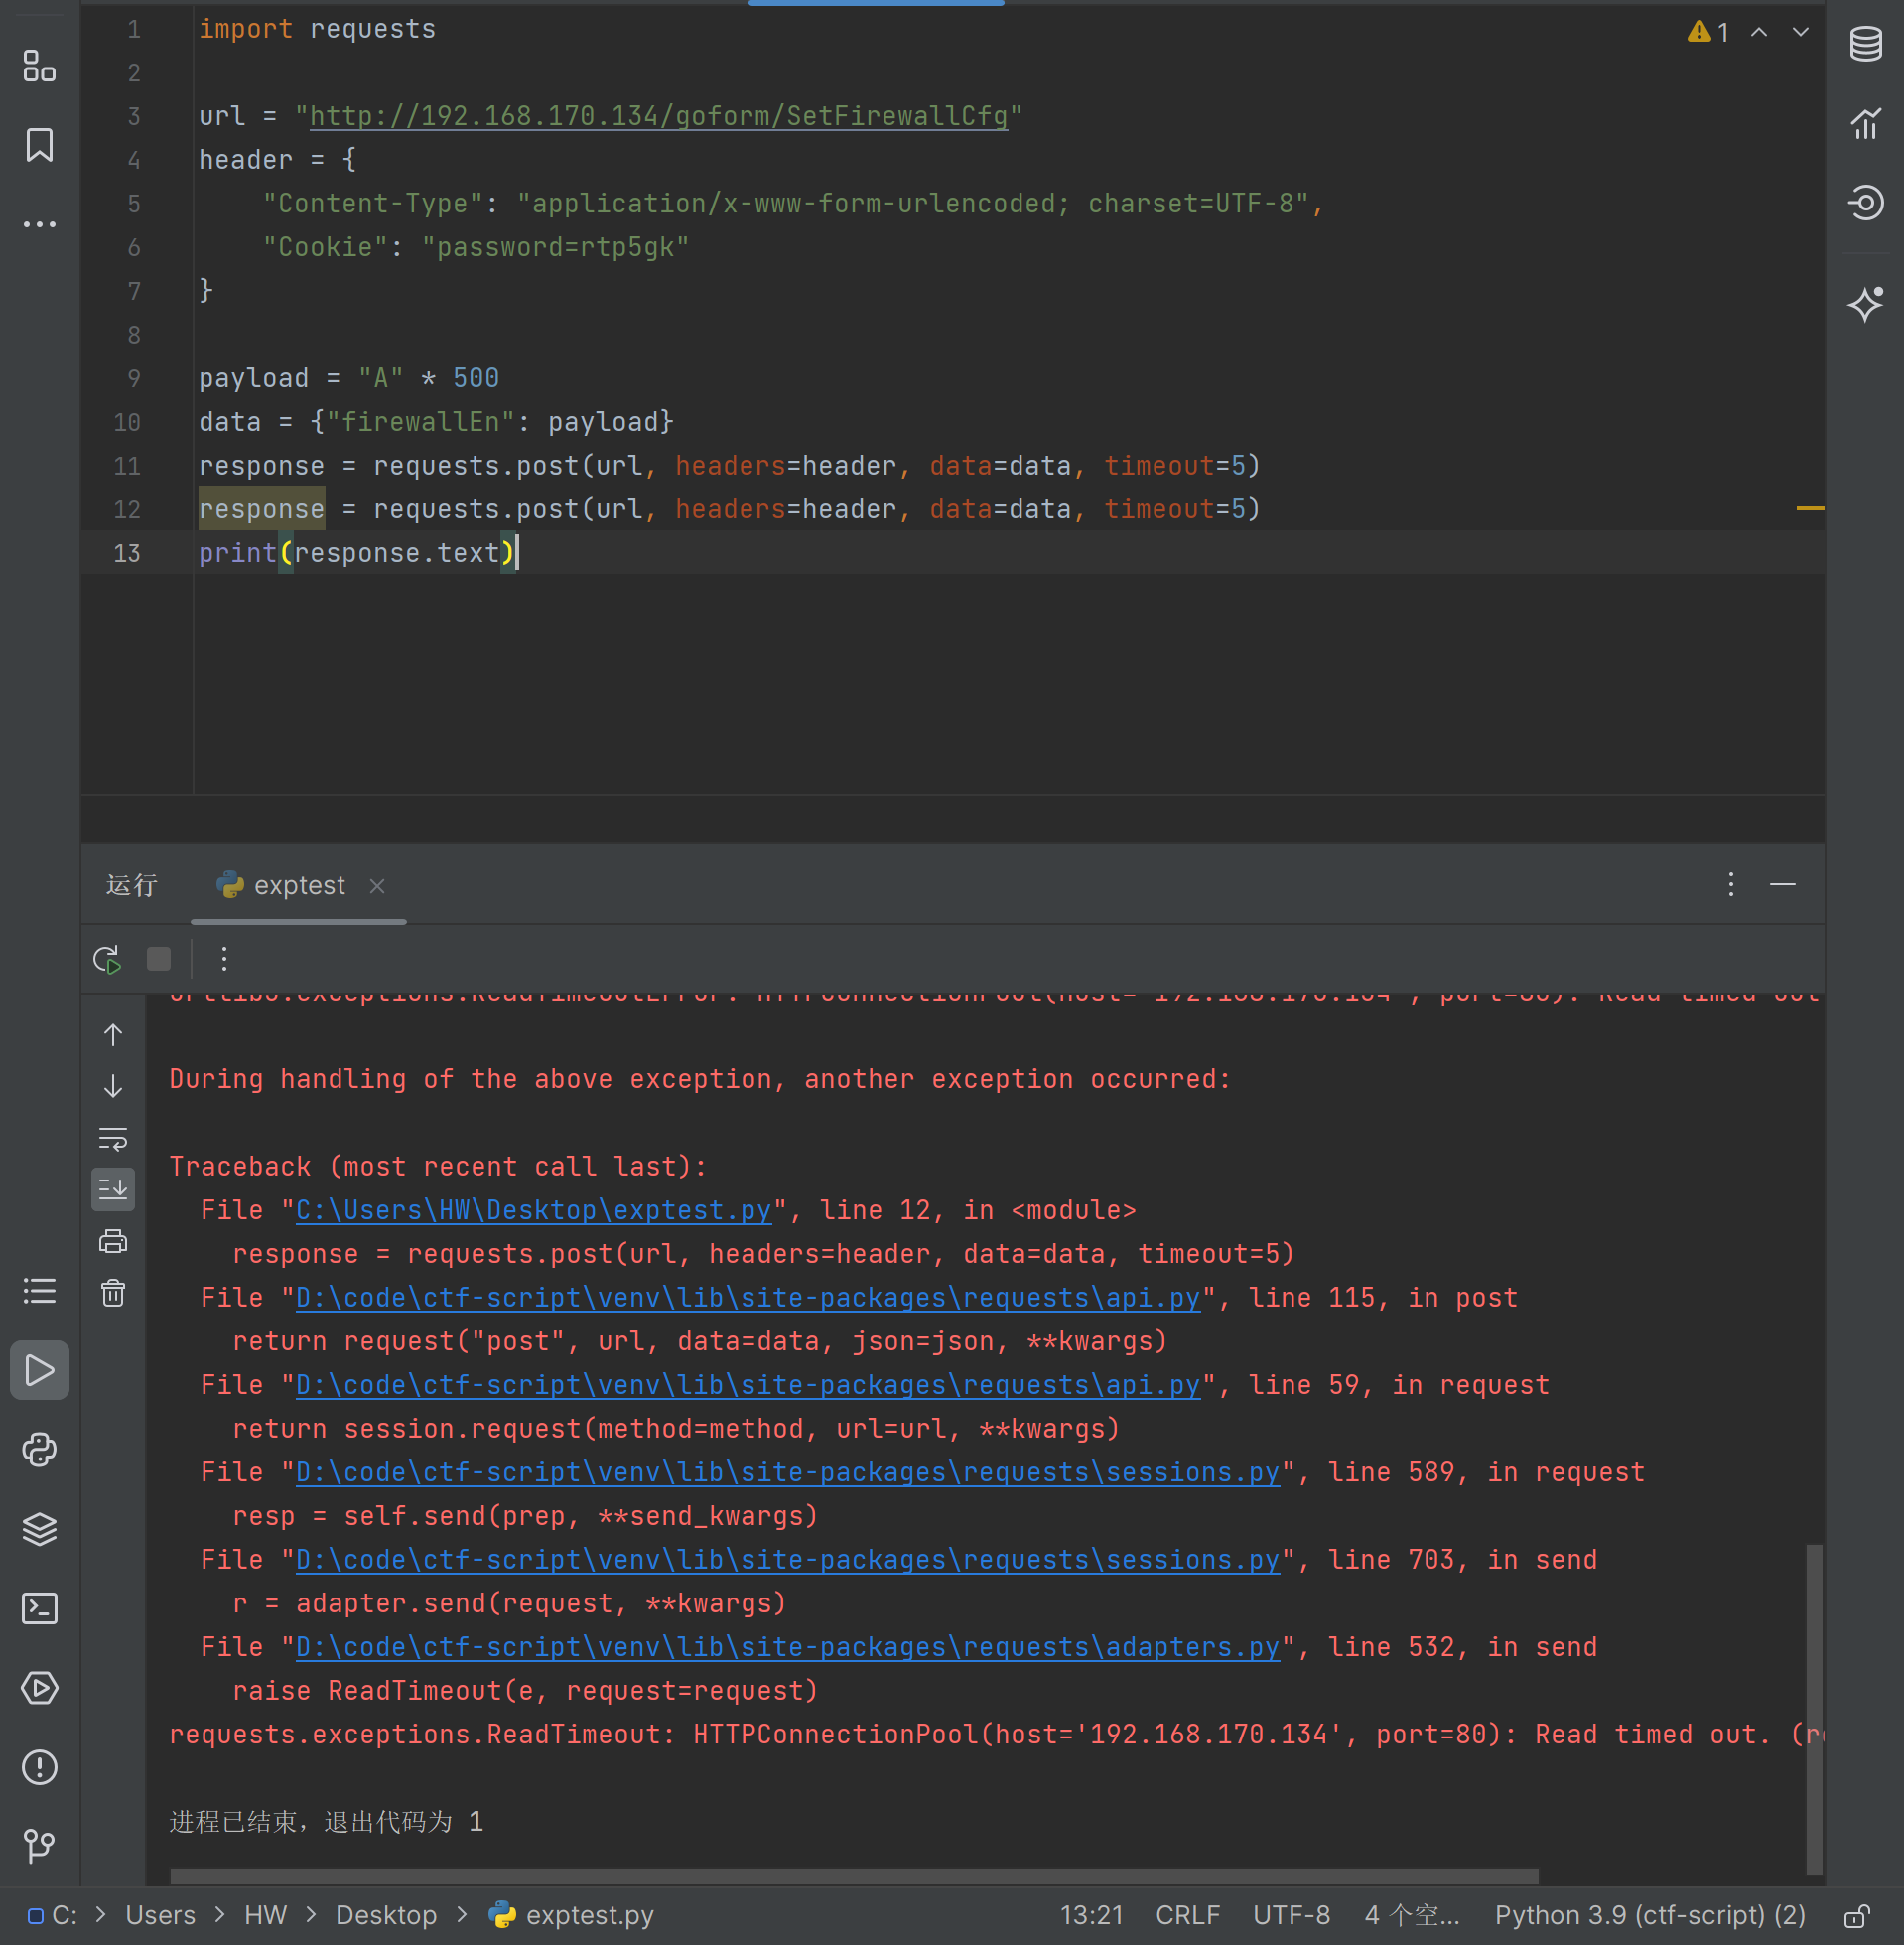This screenshot has height=1945, width=1904.
Task: Print the console output
Action: (x=113, y=1241)
